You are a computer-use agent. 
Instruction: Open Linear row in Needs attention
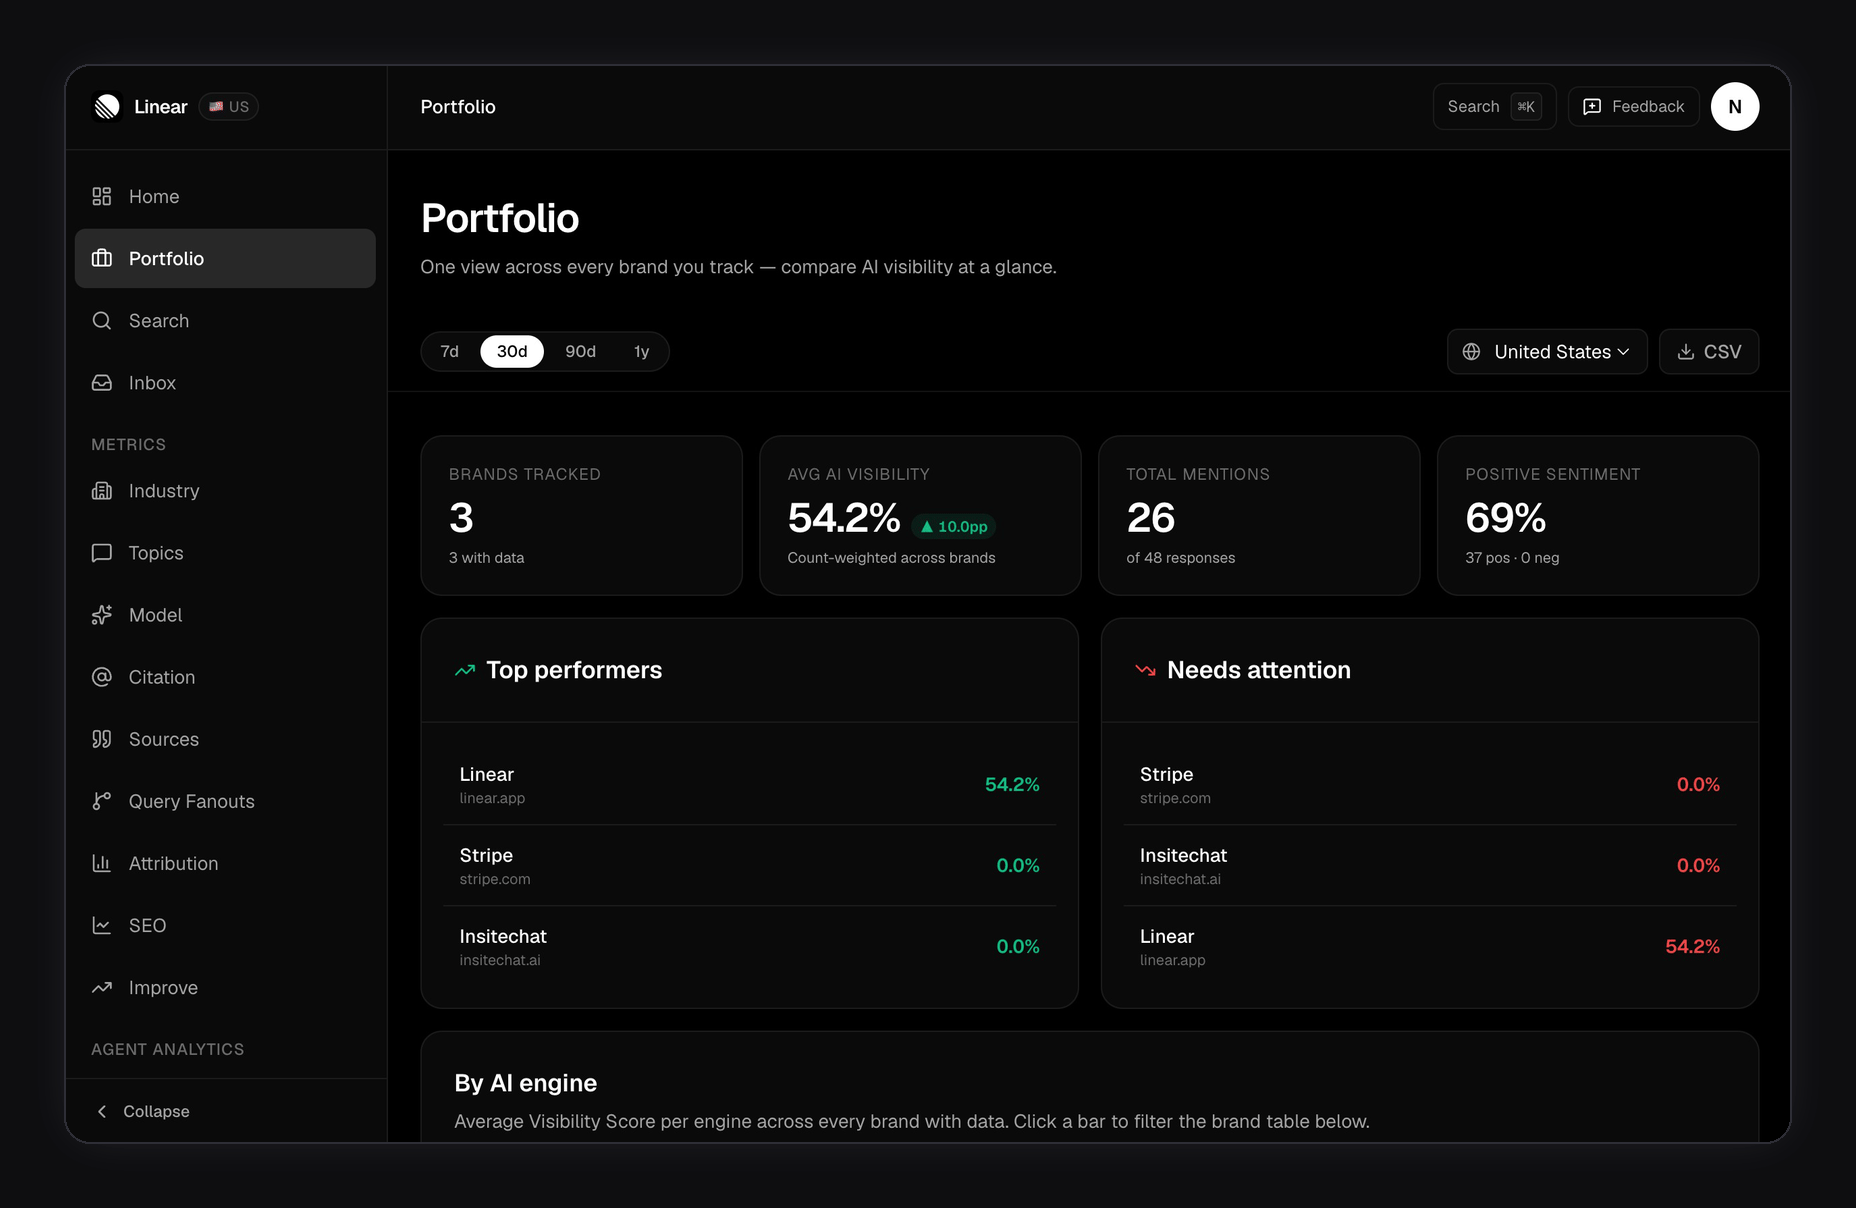[1430, 946]
